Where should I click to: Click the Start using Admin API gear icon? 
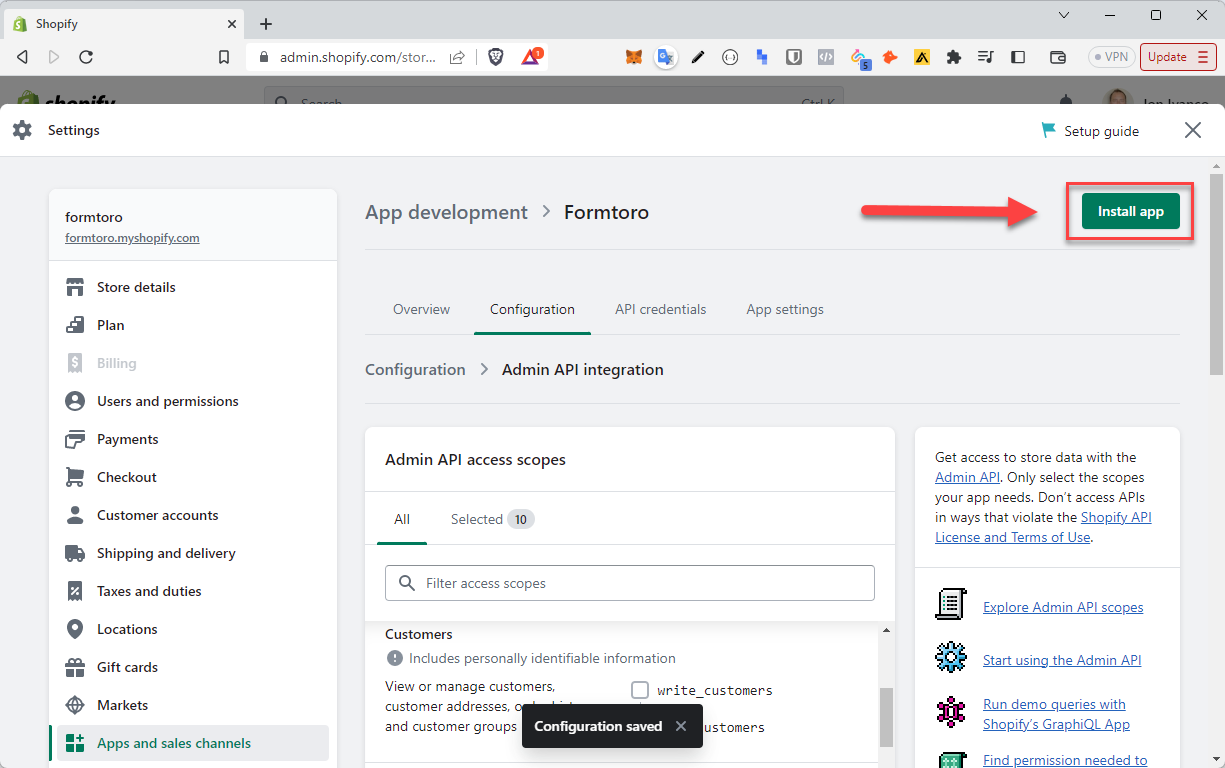point(951,657)
